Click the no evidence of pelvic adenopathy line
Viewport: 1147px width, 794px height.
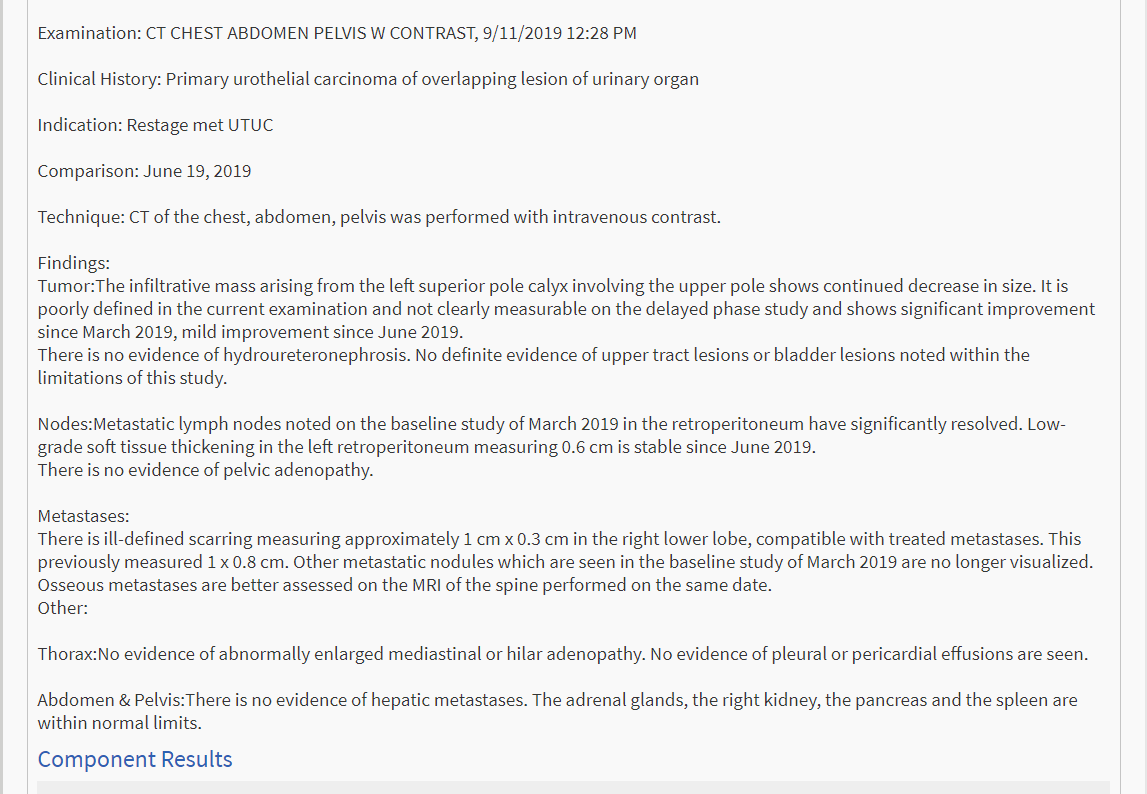point(206,470)
